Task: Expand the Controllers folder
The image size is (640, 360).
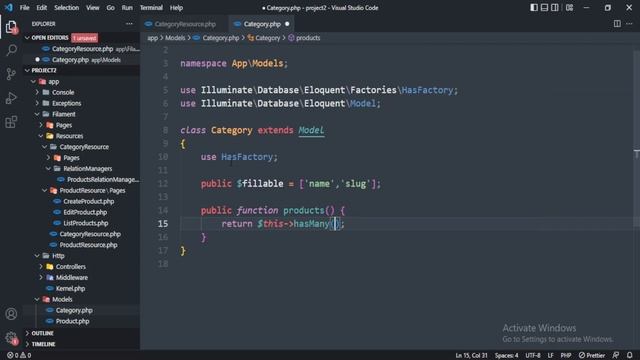Action: click(x=70, y=267)
